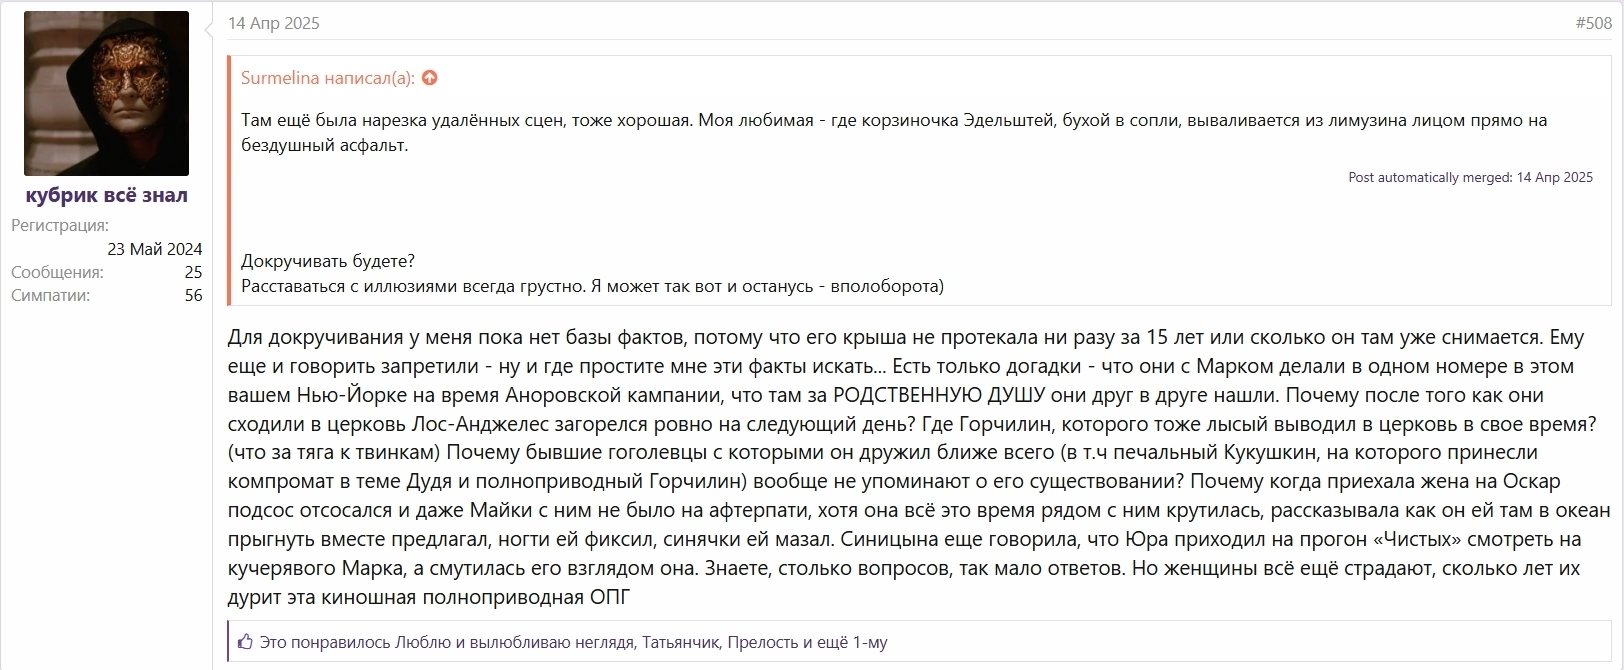Click the registration date 23 Май 2024
This screenshot has height=670, width=1624.
(155, 249)
